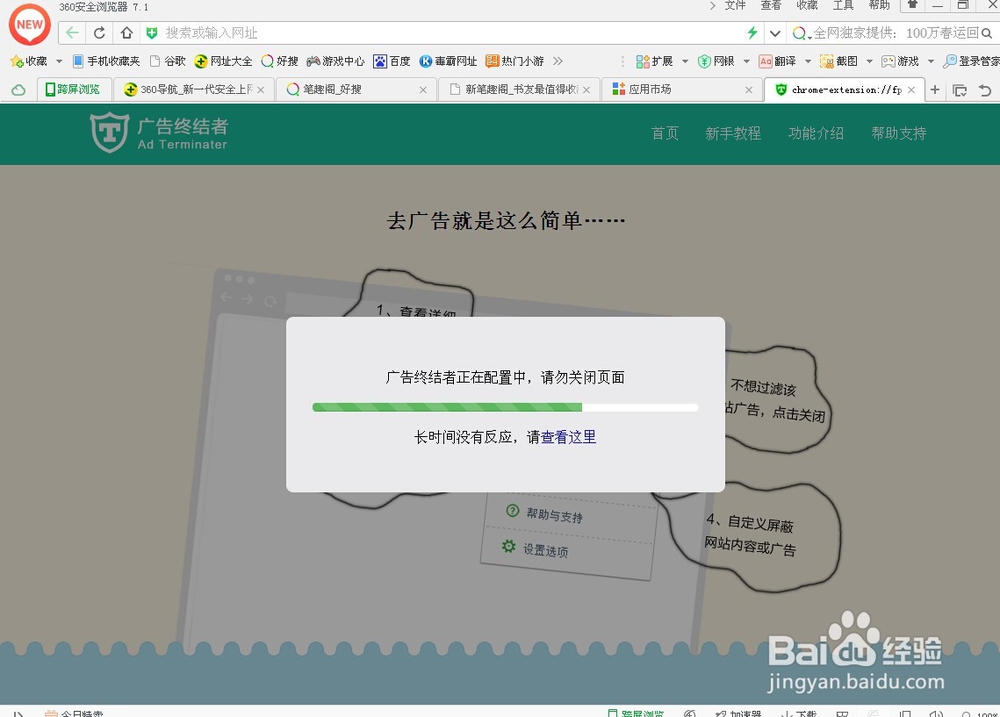Image resolution: width=1000 pixels, height=717 pixels.
Task: Open the 帮助 menu
Action: (x=879, y=6)
